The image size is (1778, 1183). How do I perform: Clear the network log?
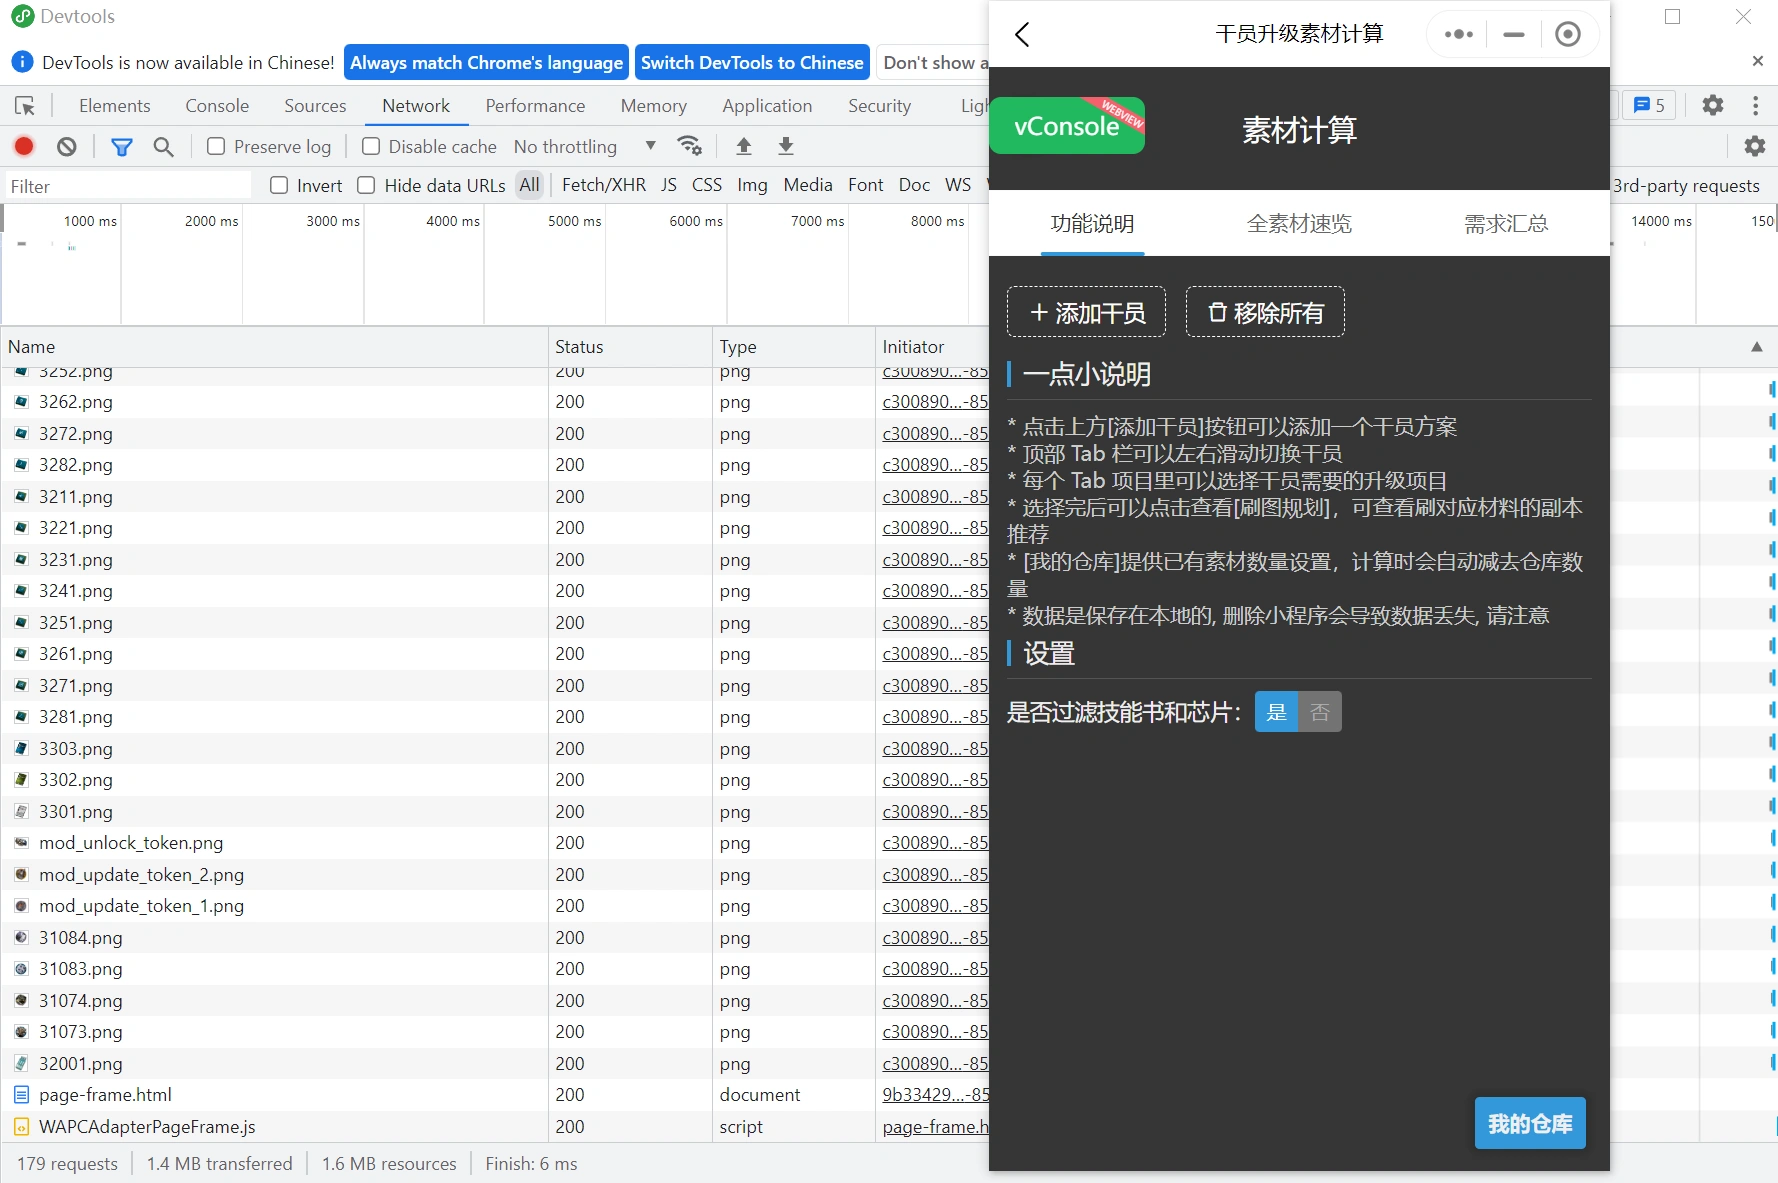click(67, 146)
